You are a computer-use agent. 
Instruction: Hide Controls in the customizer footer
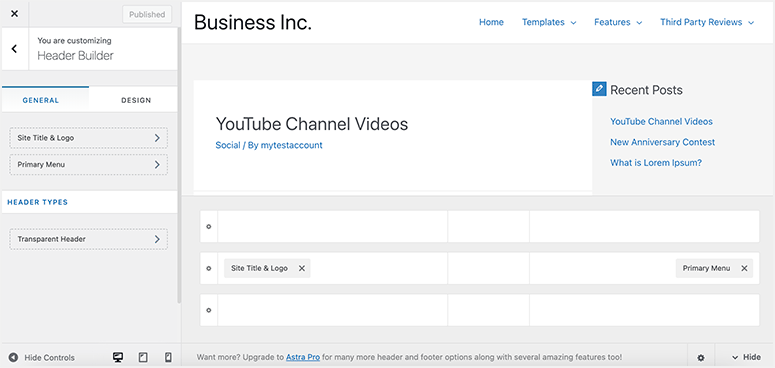coord(42,358)
